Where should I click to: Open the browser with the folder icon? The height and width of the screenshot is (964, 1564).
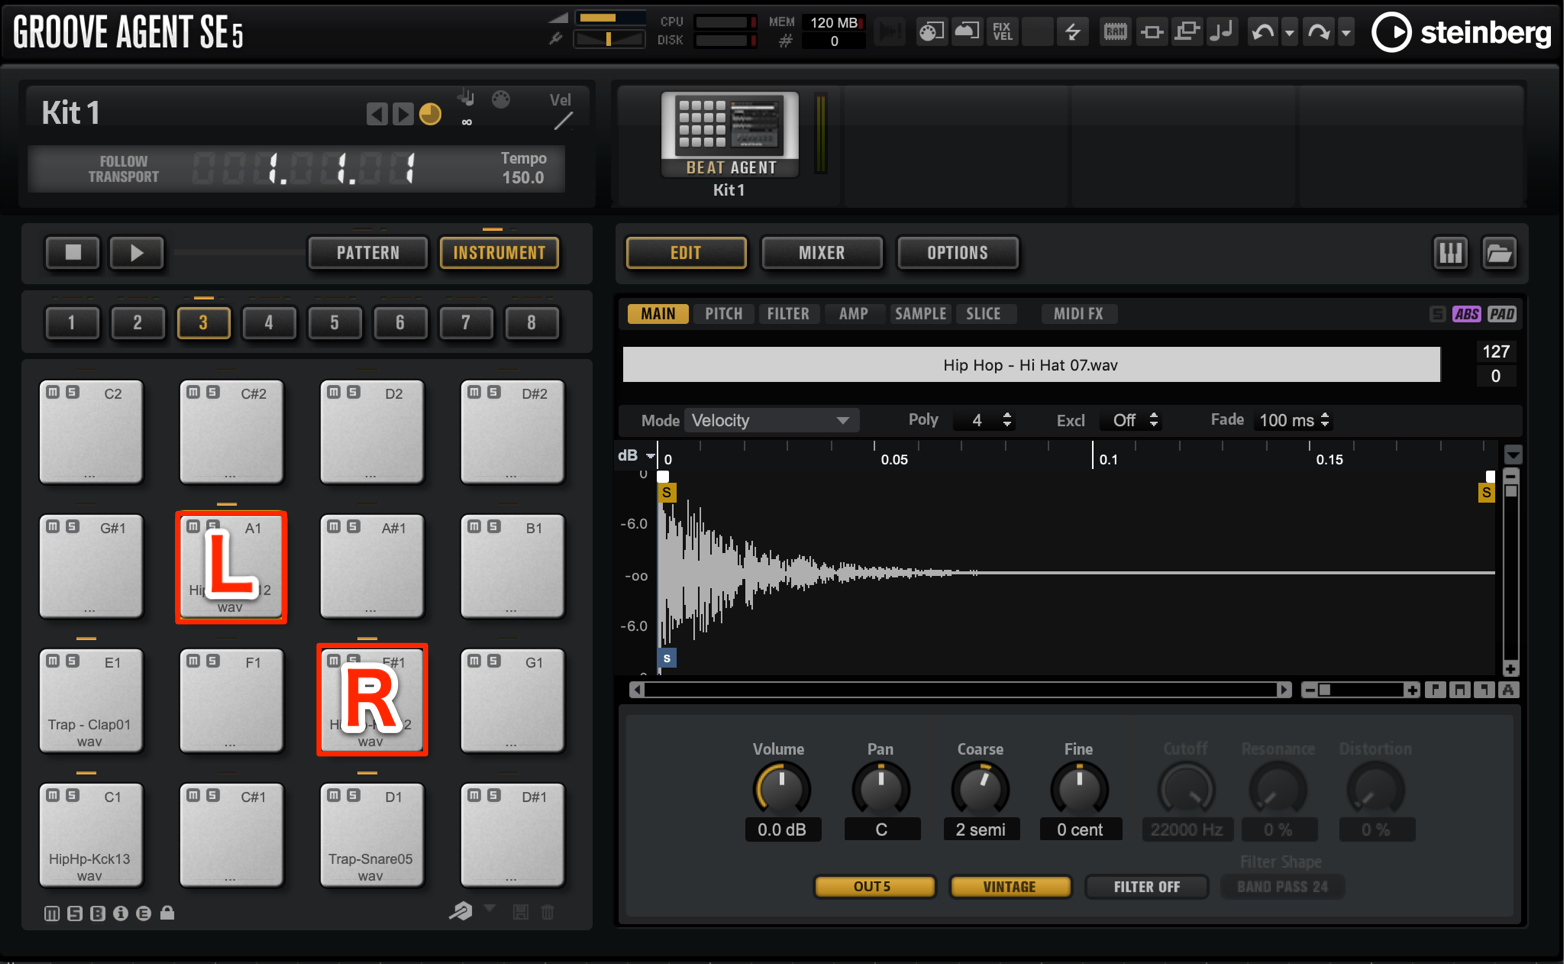point(1499,253)
